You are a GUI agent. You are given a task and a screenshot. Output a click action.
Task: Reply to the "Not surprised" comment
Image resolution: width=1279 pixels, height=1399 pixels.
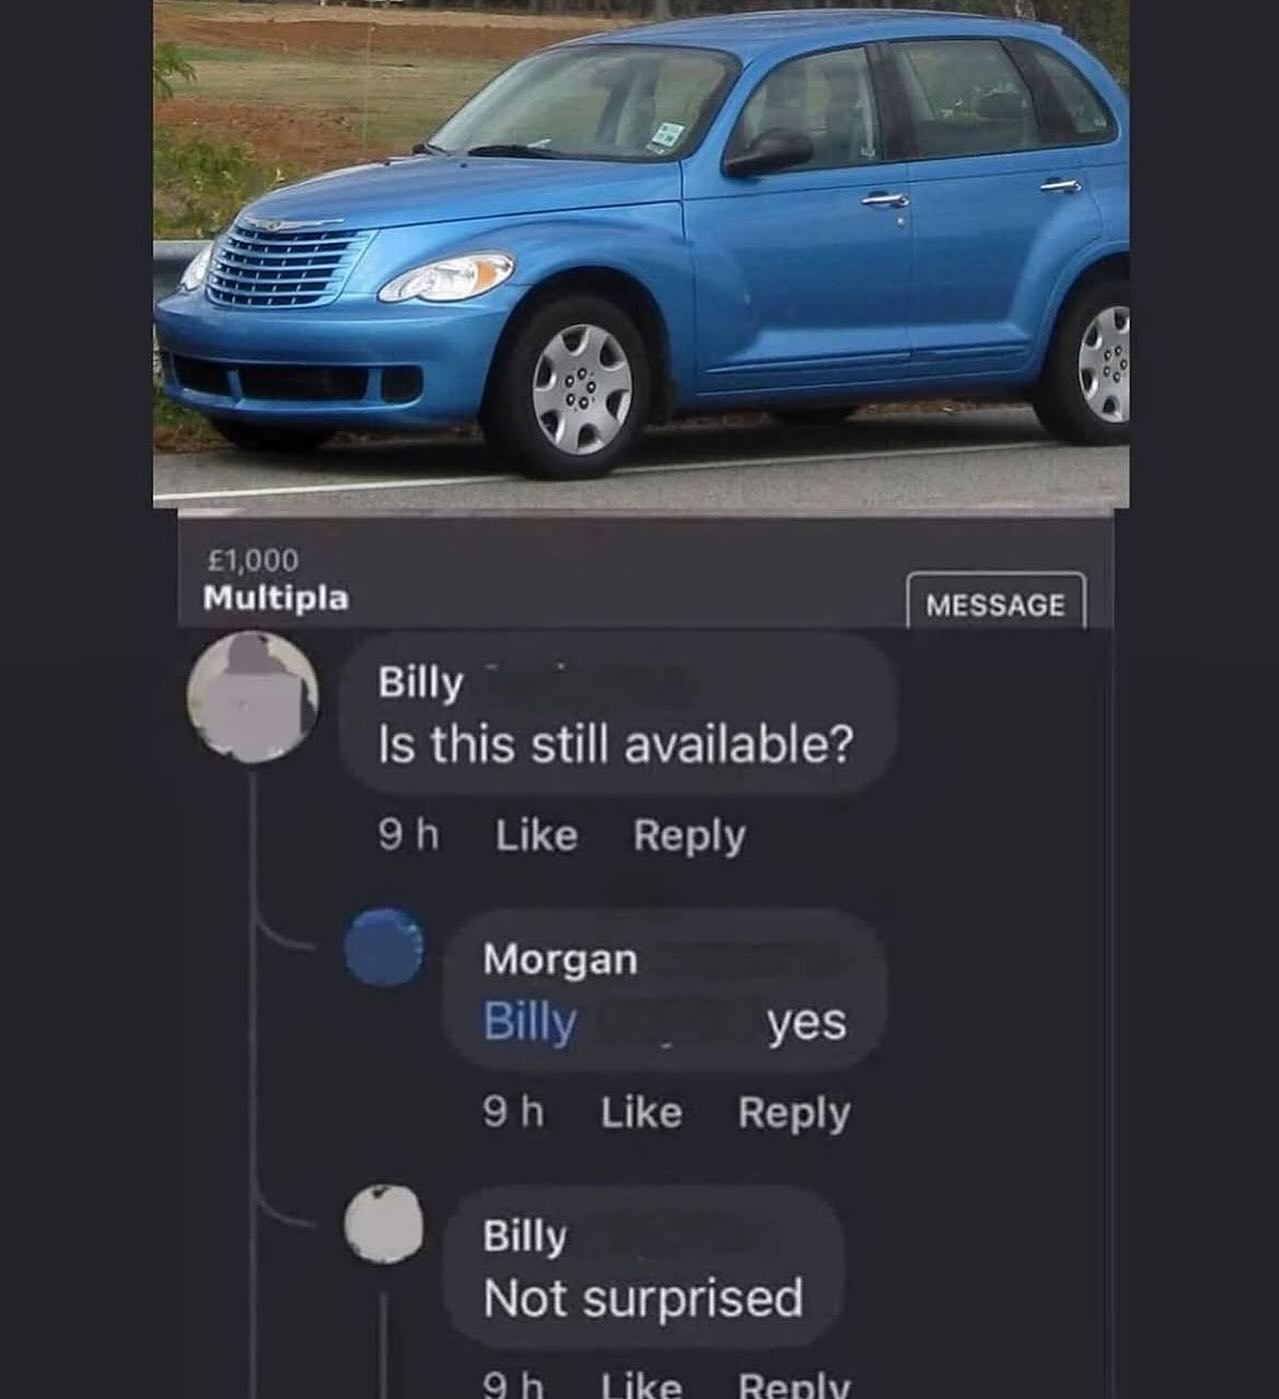794,1385
